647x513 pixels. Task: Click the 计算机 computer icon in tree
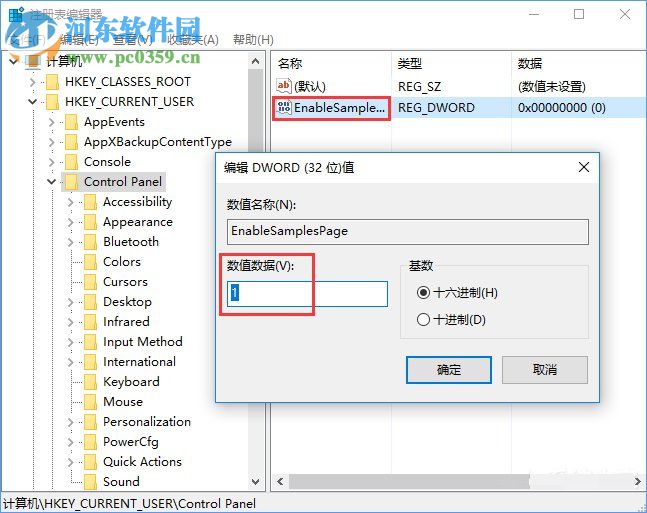(33, 61)
